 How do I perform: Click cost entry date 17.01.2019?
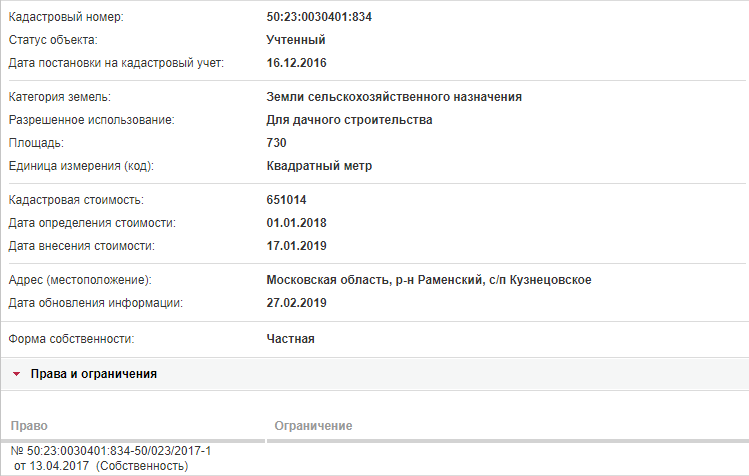[296, 246]
